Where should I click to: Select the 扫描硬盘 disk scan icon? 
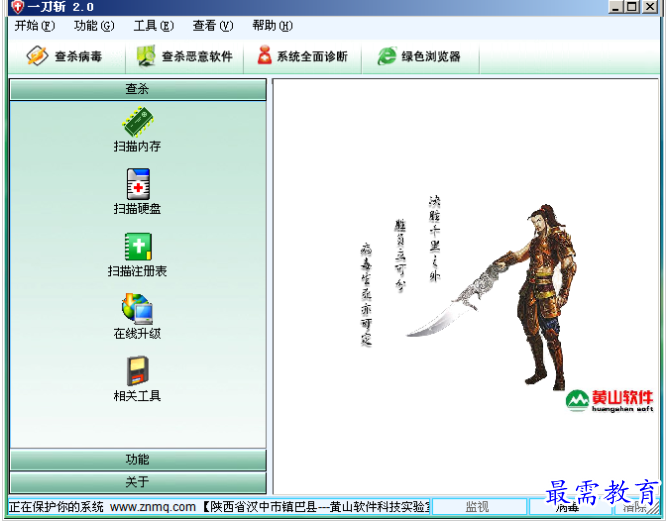(x=138, y=184)
